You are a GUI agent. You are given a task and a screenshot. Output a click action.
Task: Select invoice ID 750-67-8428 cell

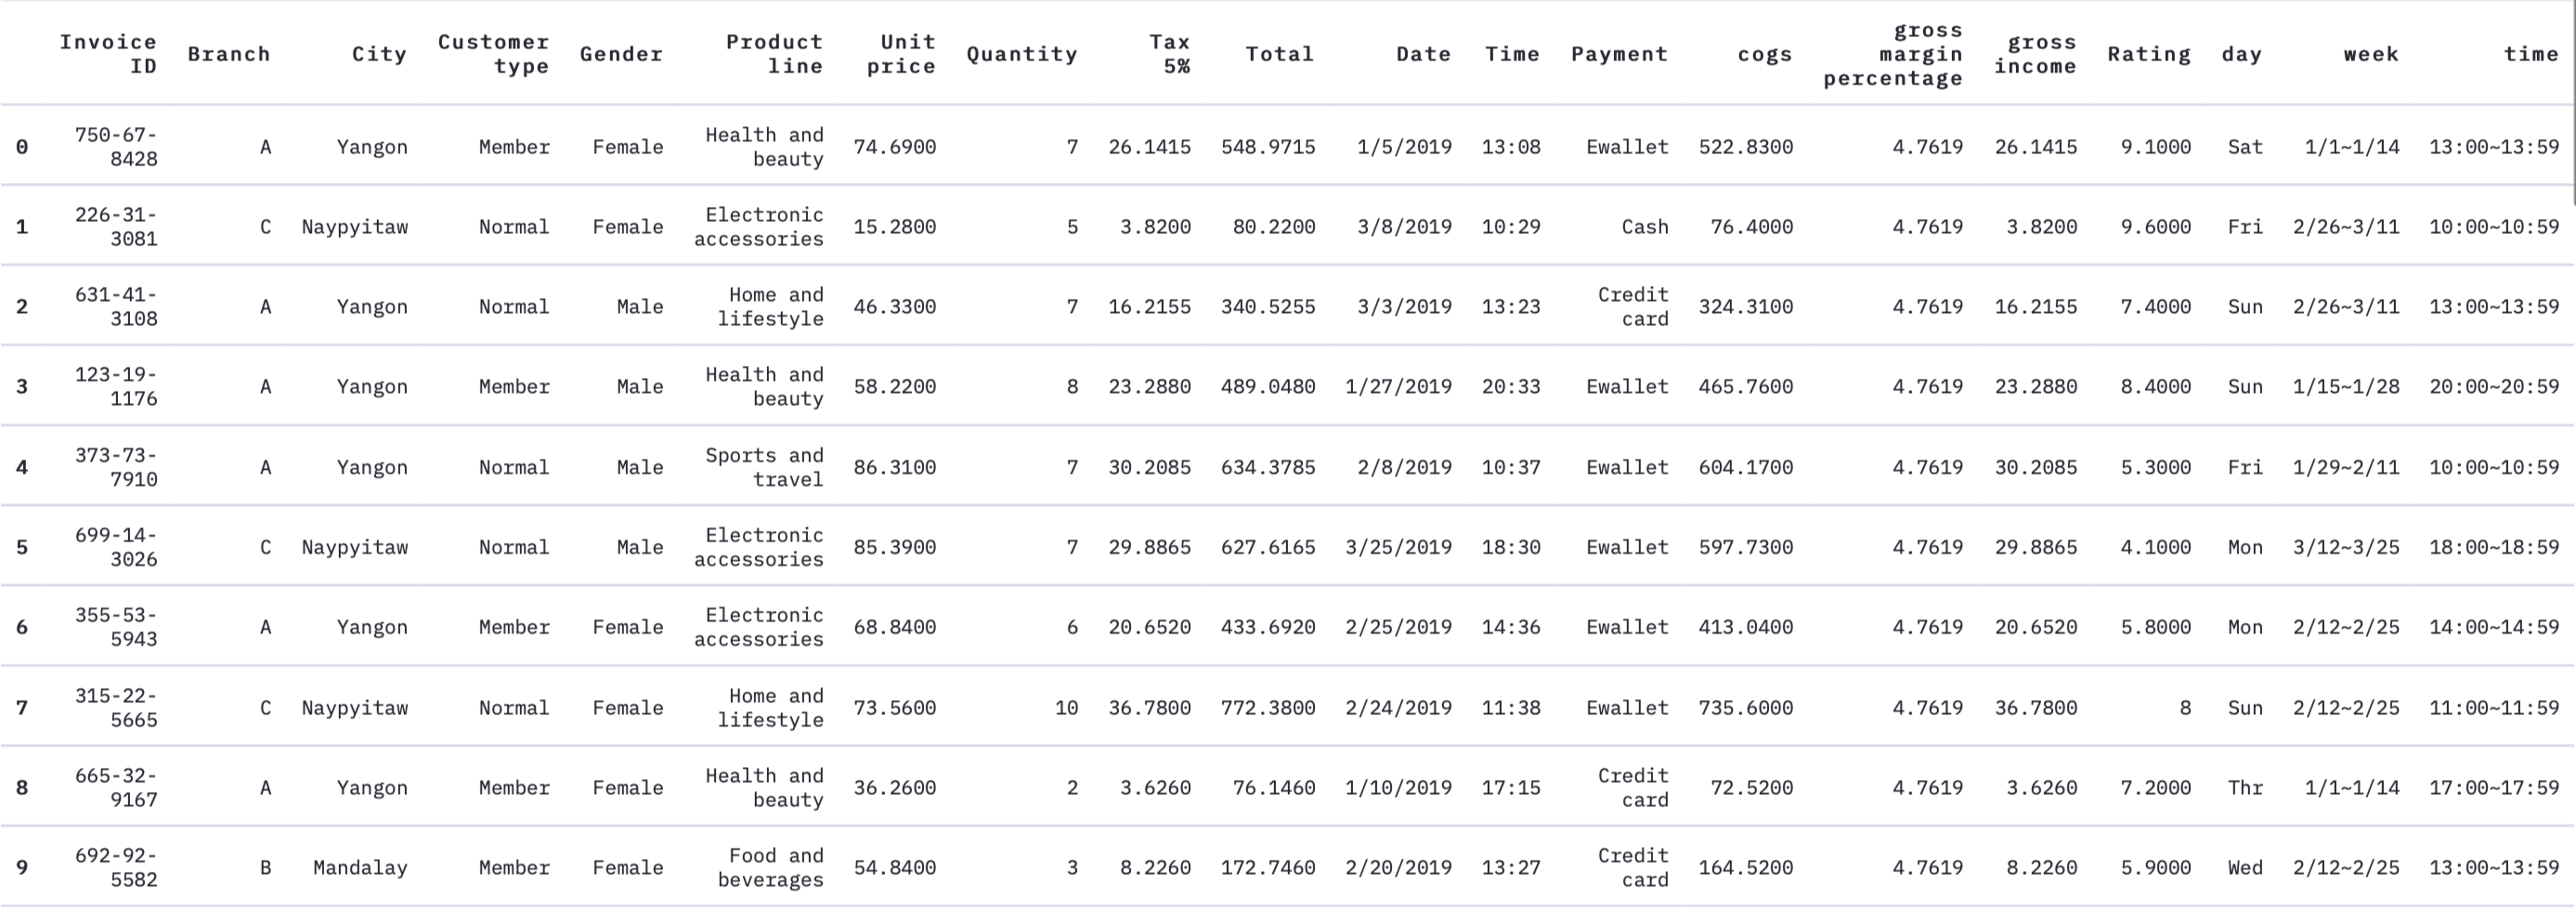point(116,147)
